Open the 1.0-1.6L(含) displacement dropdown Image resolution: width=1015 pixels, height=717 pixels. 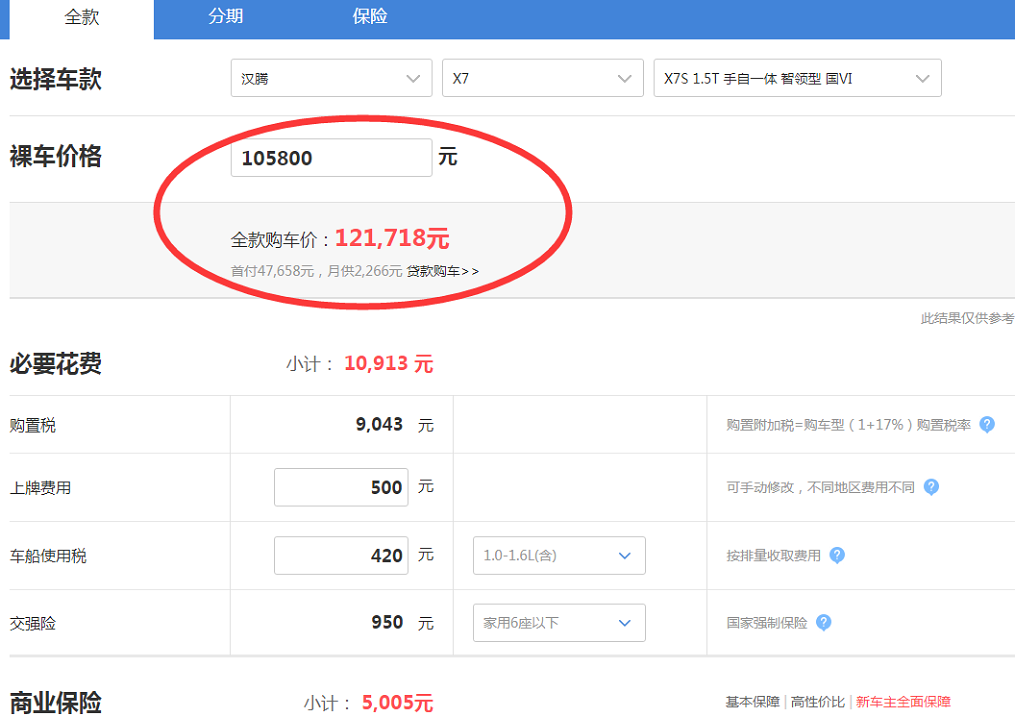click(559, 555)
